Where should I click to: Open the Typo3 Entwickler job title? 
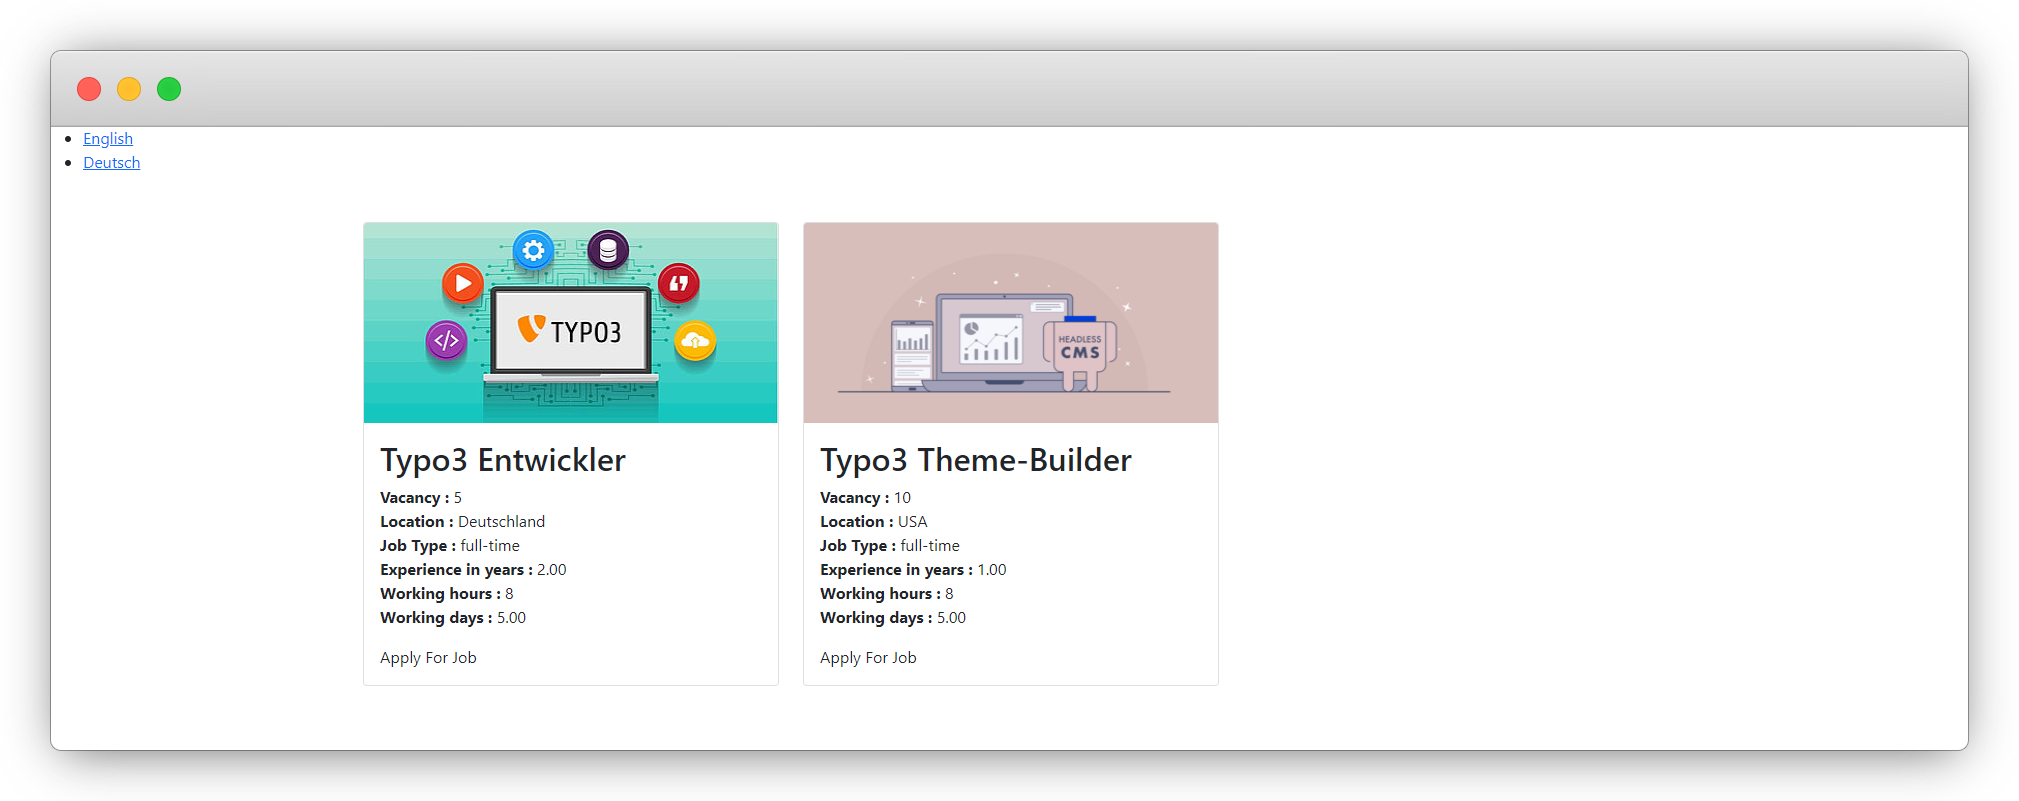(x=503, y=460)
